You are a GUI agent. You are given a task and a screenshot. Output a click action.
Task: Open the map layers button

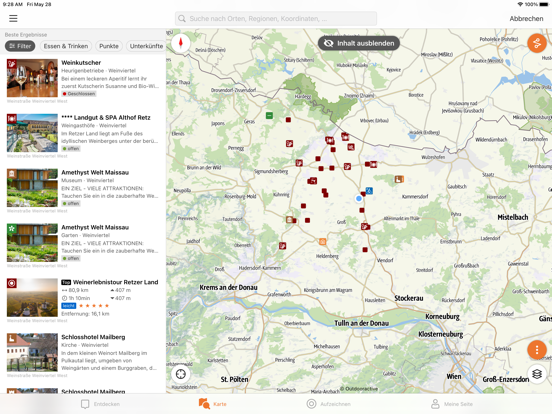point(537,374)
